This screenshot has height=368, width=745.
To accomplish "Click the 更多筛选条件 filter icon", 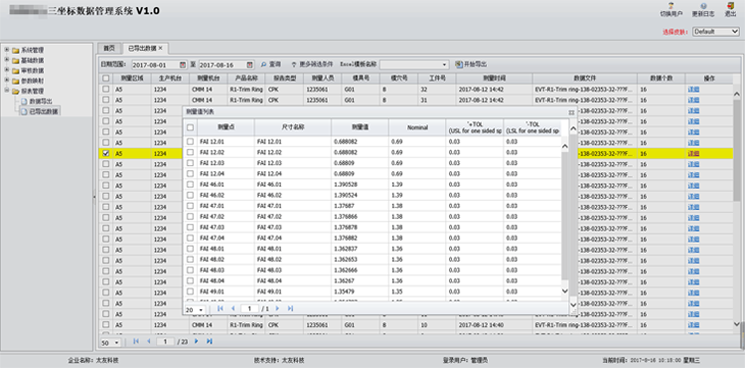I will 294,64.
